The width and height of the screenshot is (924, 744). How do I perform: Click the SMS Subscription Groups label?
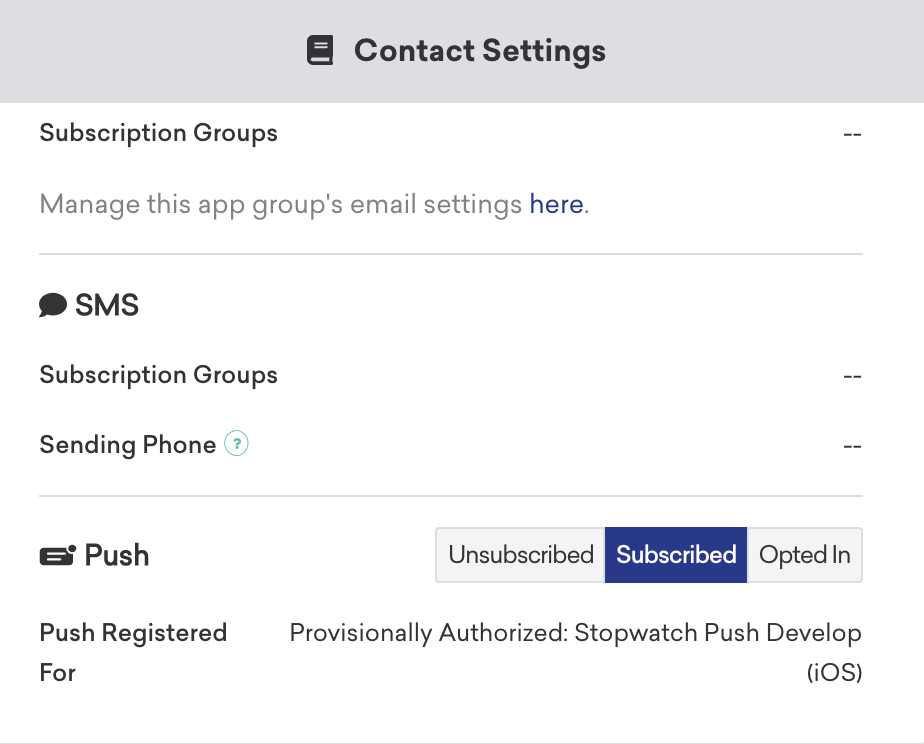click(159, 375)
